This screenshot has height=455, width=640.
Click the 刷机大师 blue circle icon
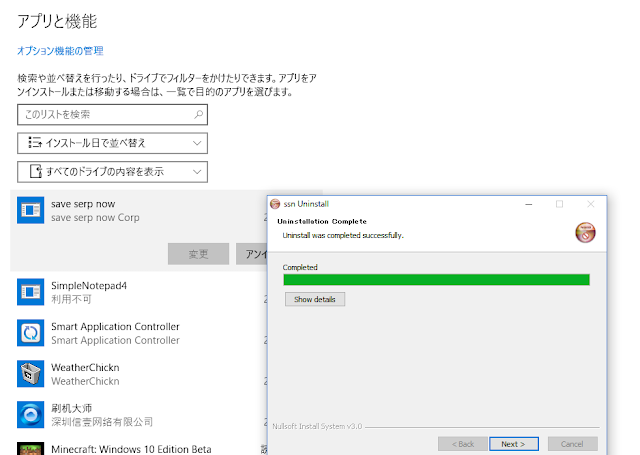(31, 414)
